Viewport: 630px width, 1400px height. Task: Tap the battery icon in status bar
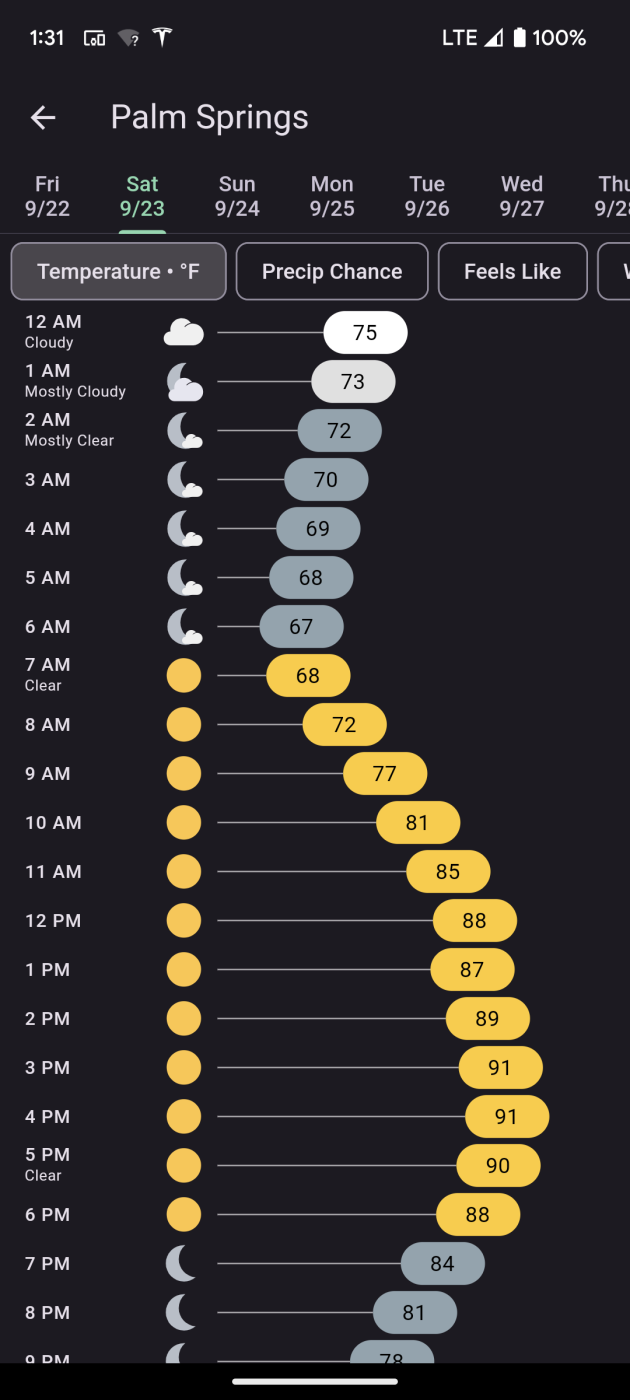(x=519, y=38)
